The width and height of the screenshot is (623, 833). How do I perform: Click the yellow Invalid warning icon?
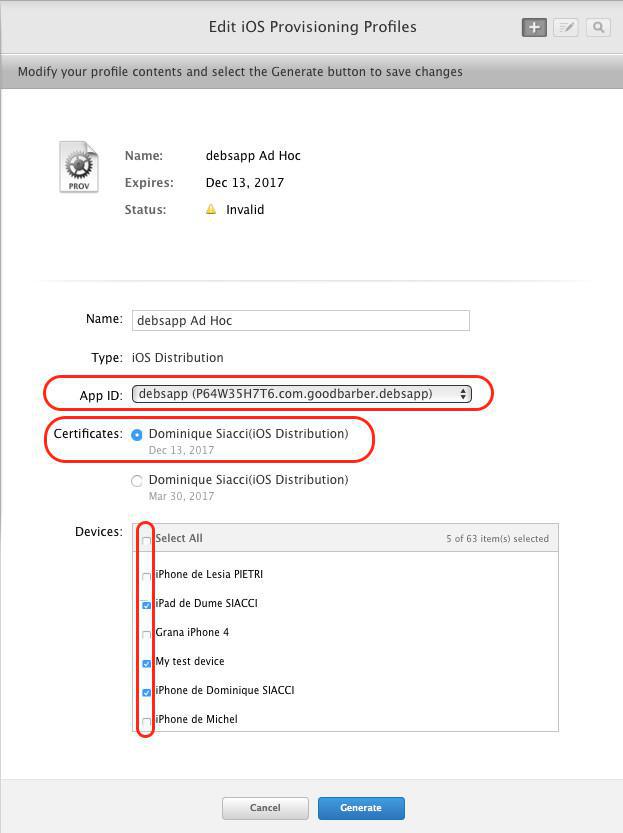tap(211, 210)
